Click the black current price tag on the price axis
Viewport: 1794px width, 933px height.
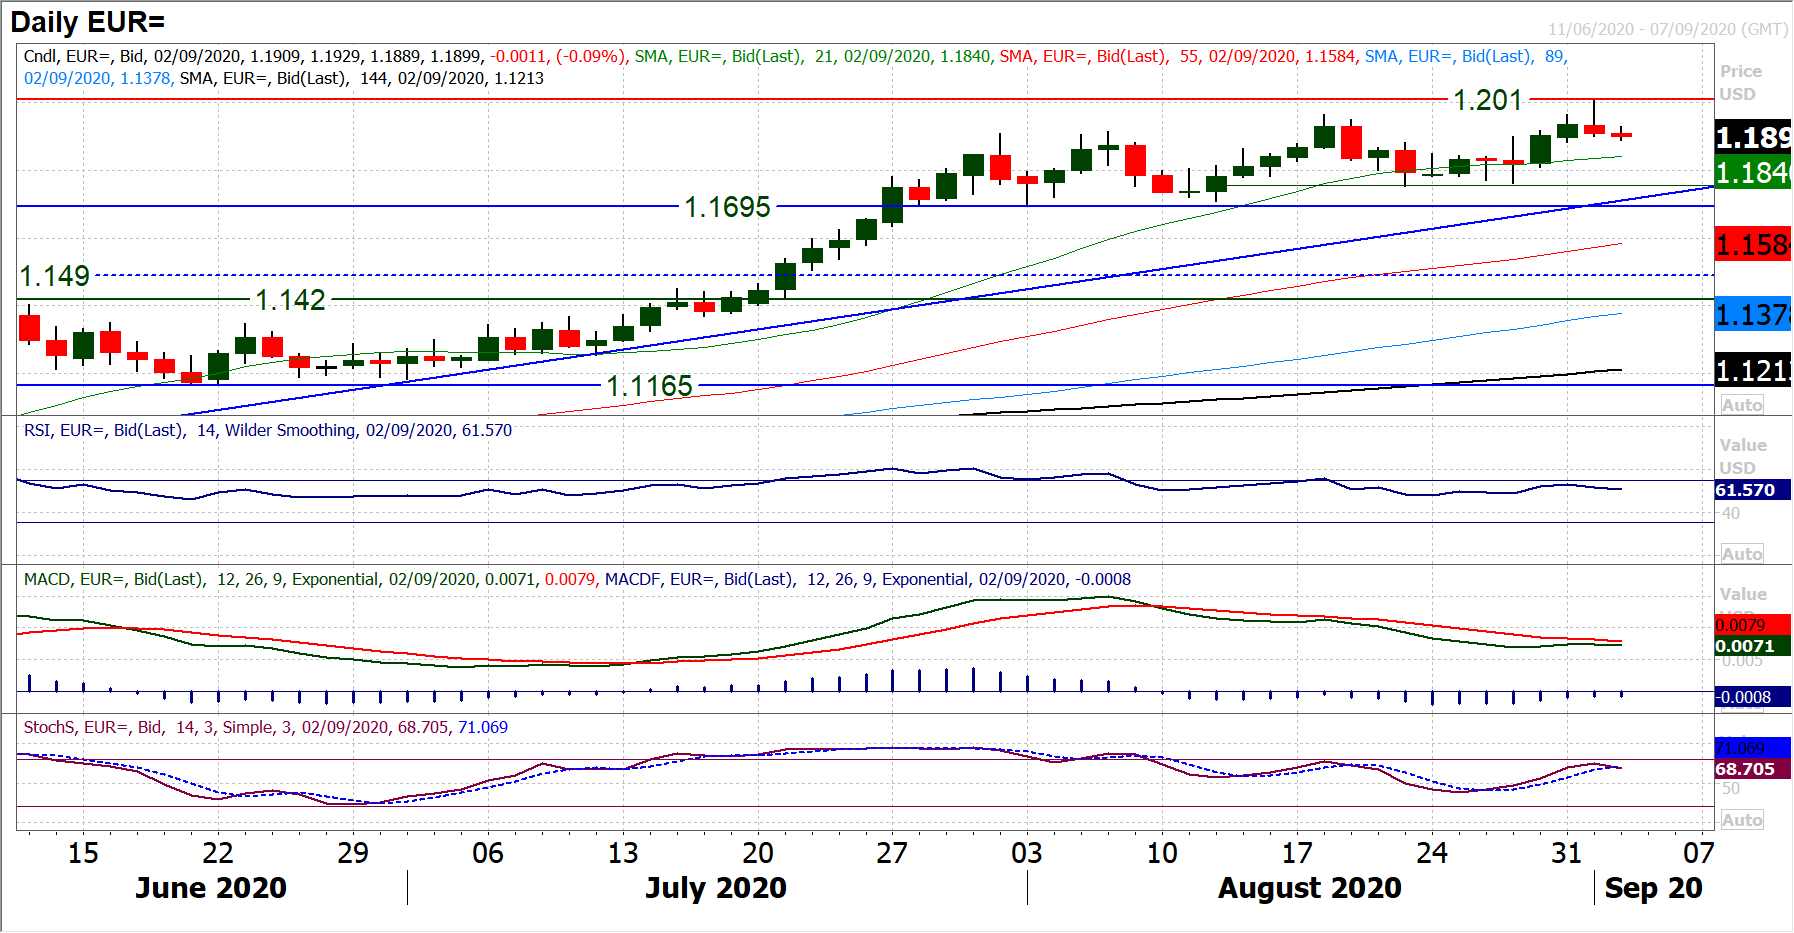pyautogui.click(x=1752, y=137)
